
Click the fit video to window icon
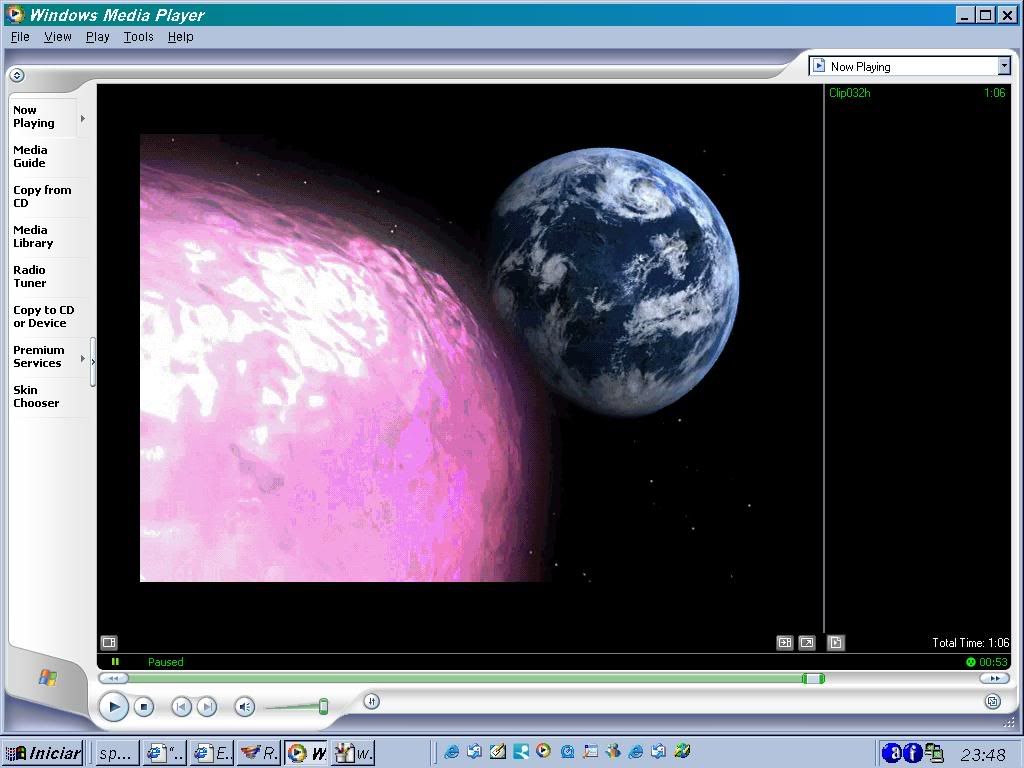(784, 643)
